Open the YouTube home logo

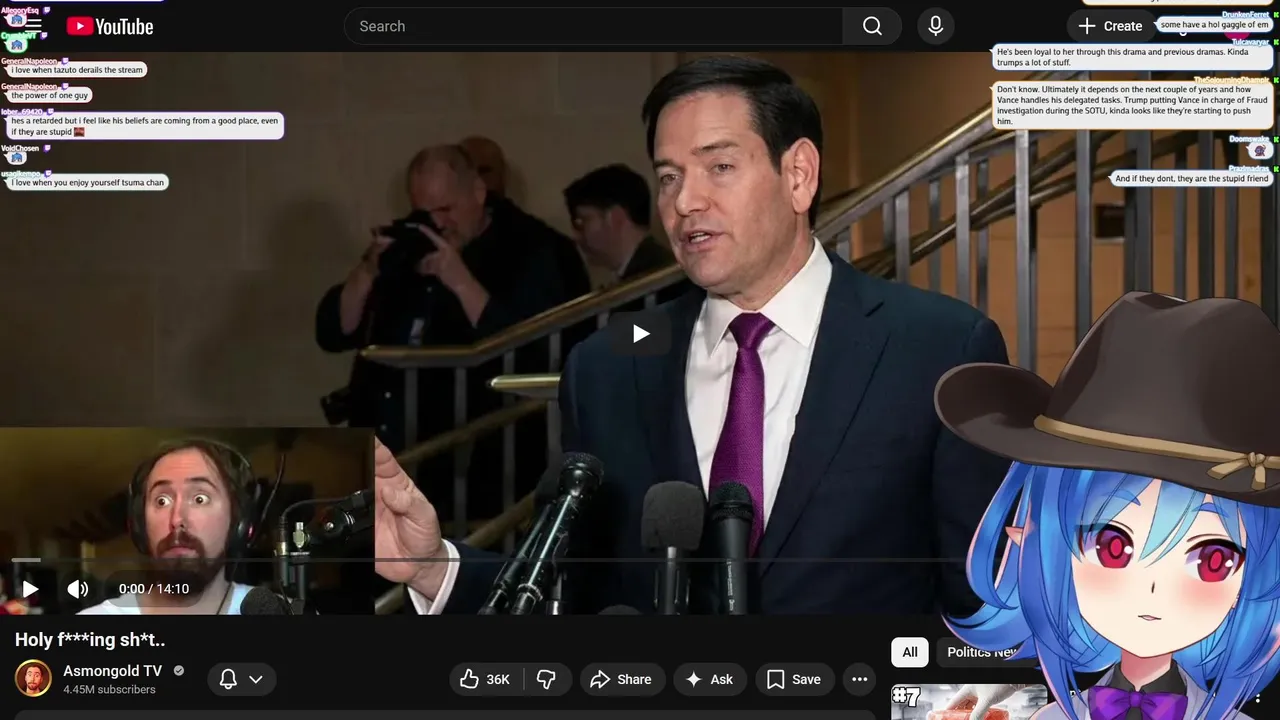[x=110, y=27]
